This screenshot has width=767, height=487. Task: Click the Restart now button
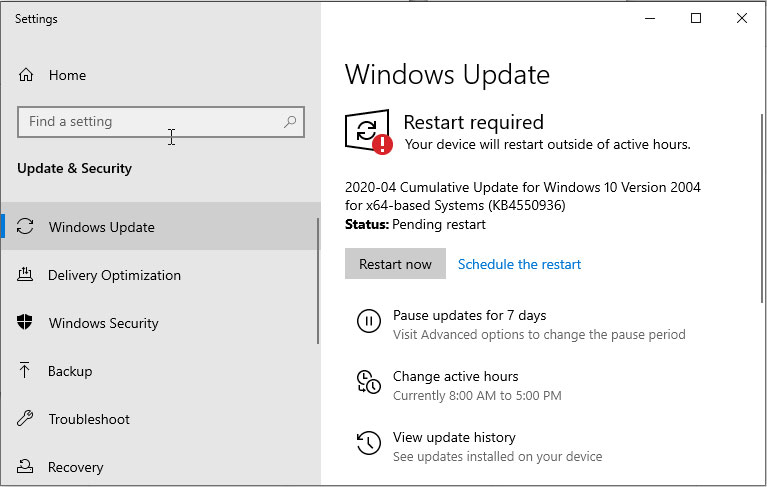395,264
